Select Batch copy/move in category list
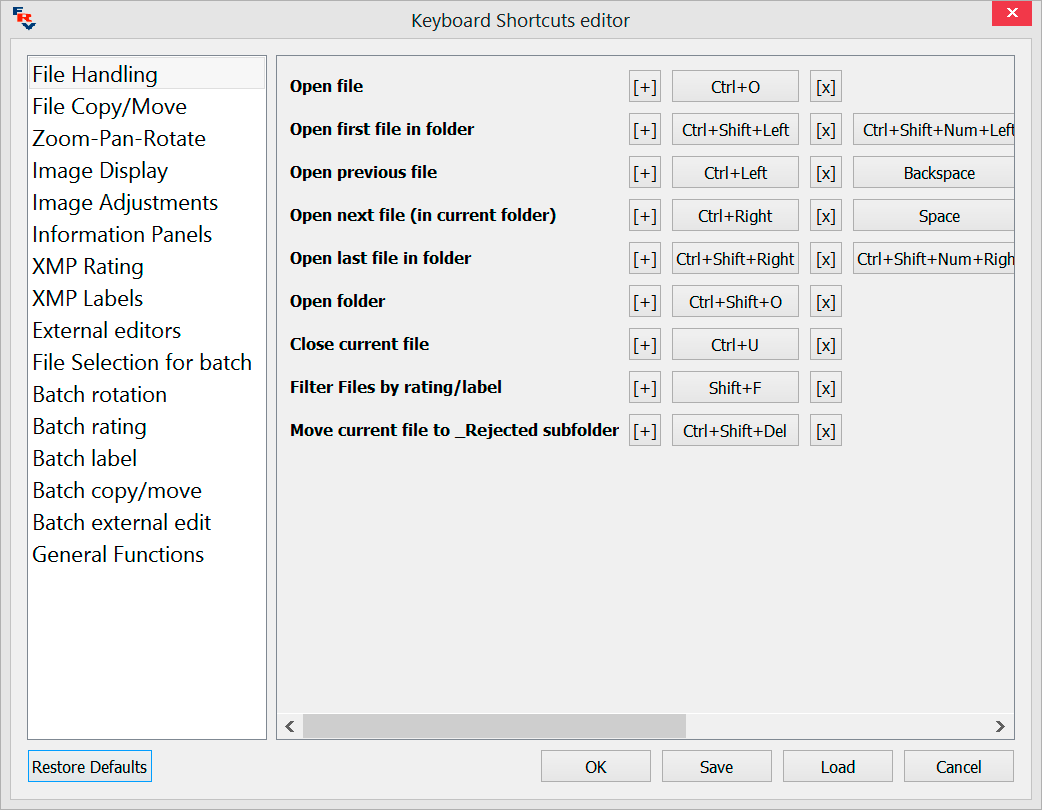The height and width of the screenshot is (810, 1042). (117, 491)
